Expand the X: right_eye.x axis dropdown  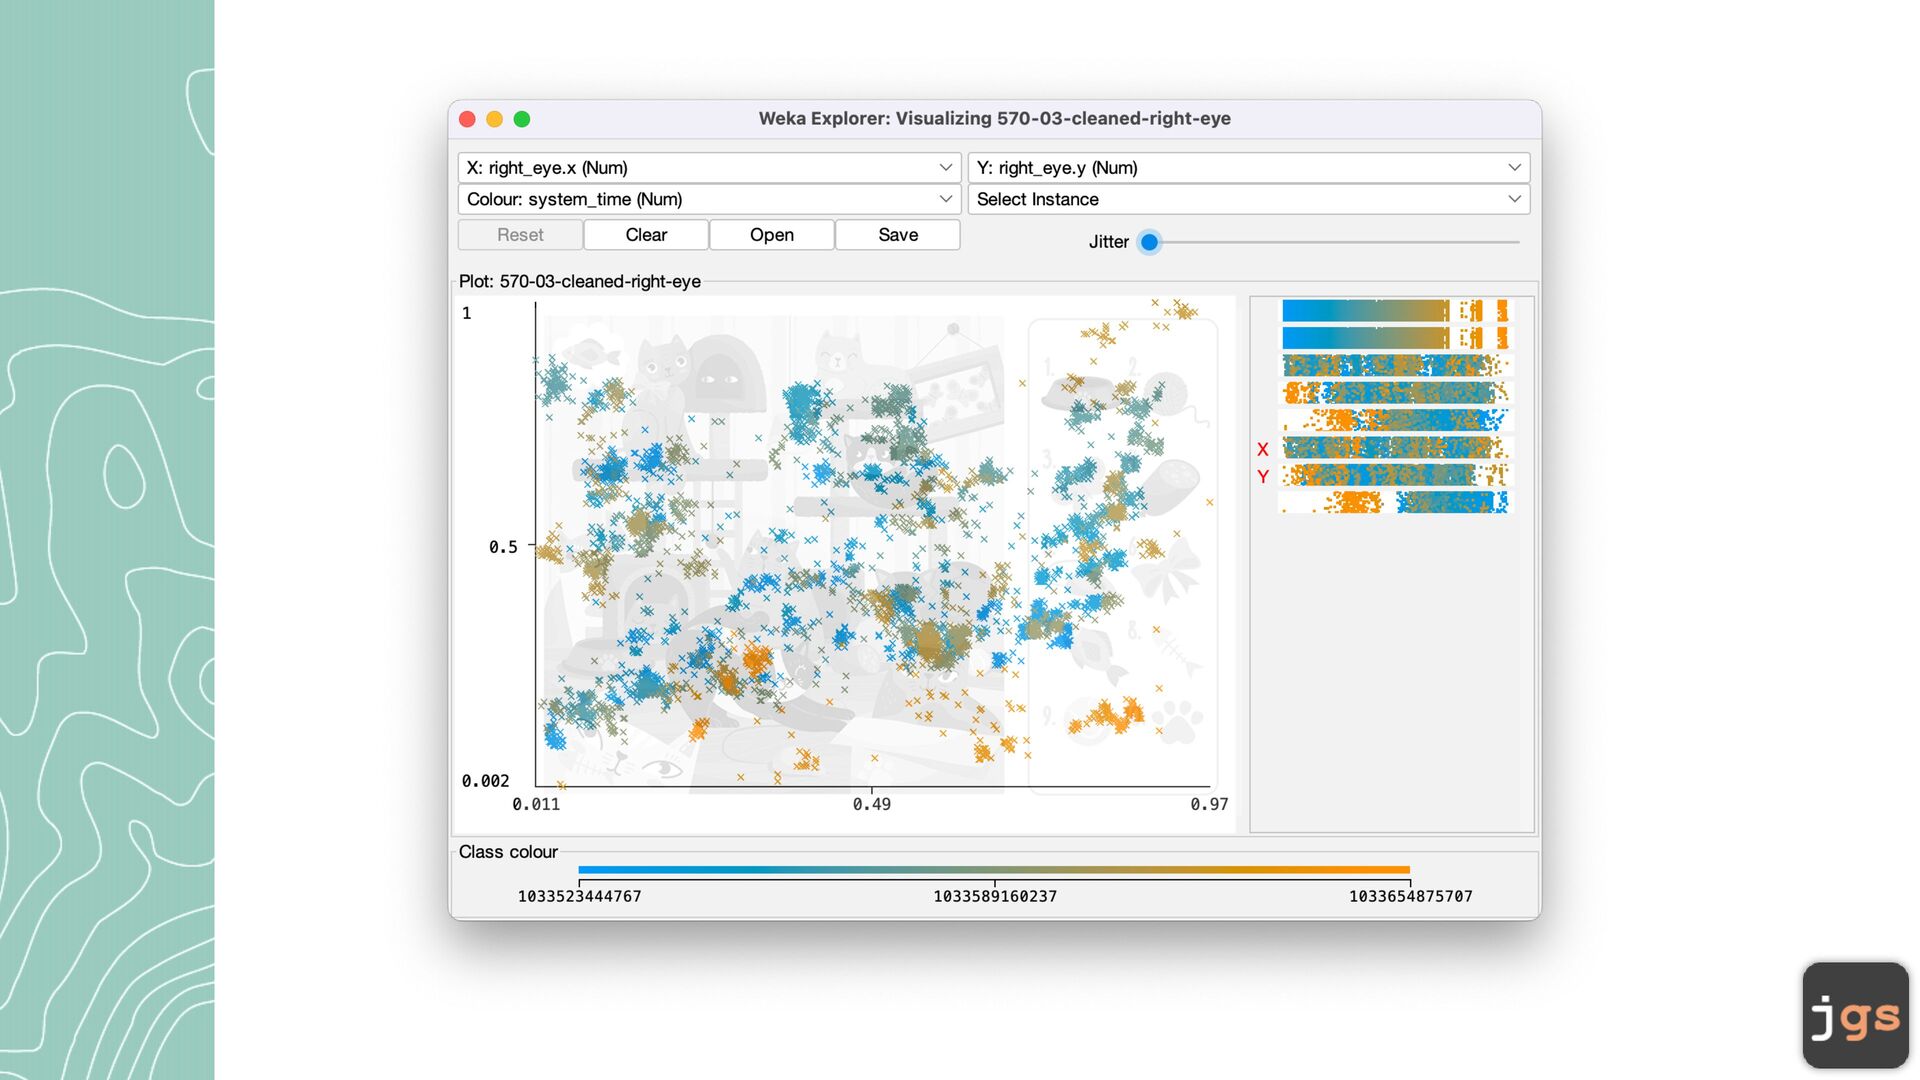[708, 168]
